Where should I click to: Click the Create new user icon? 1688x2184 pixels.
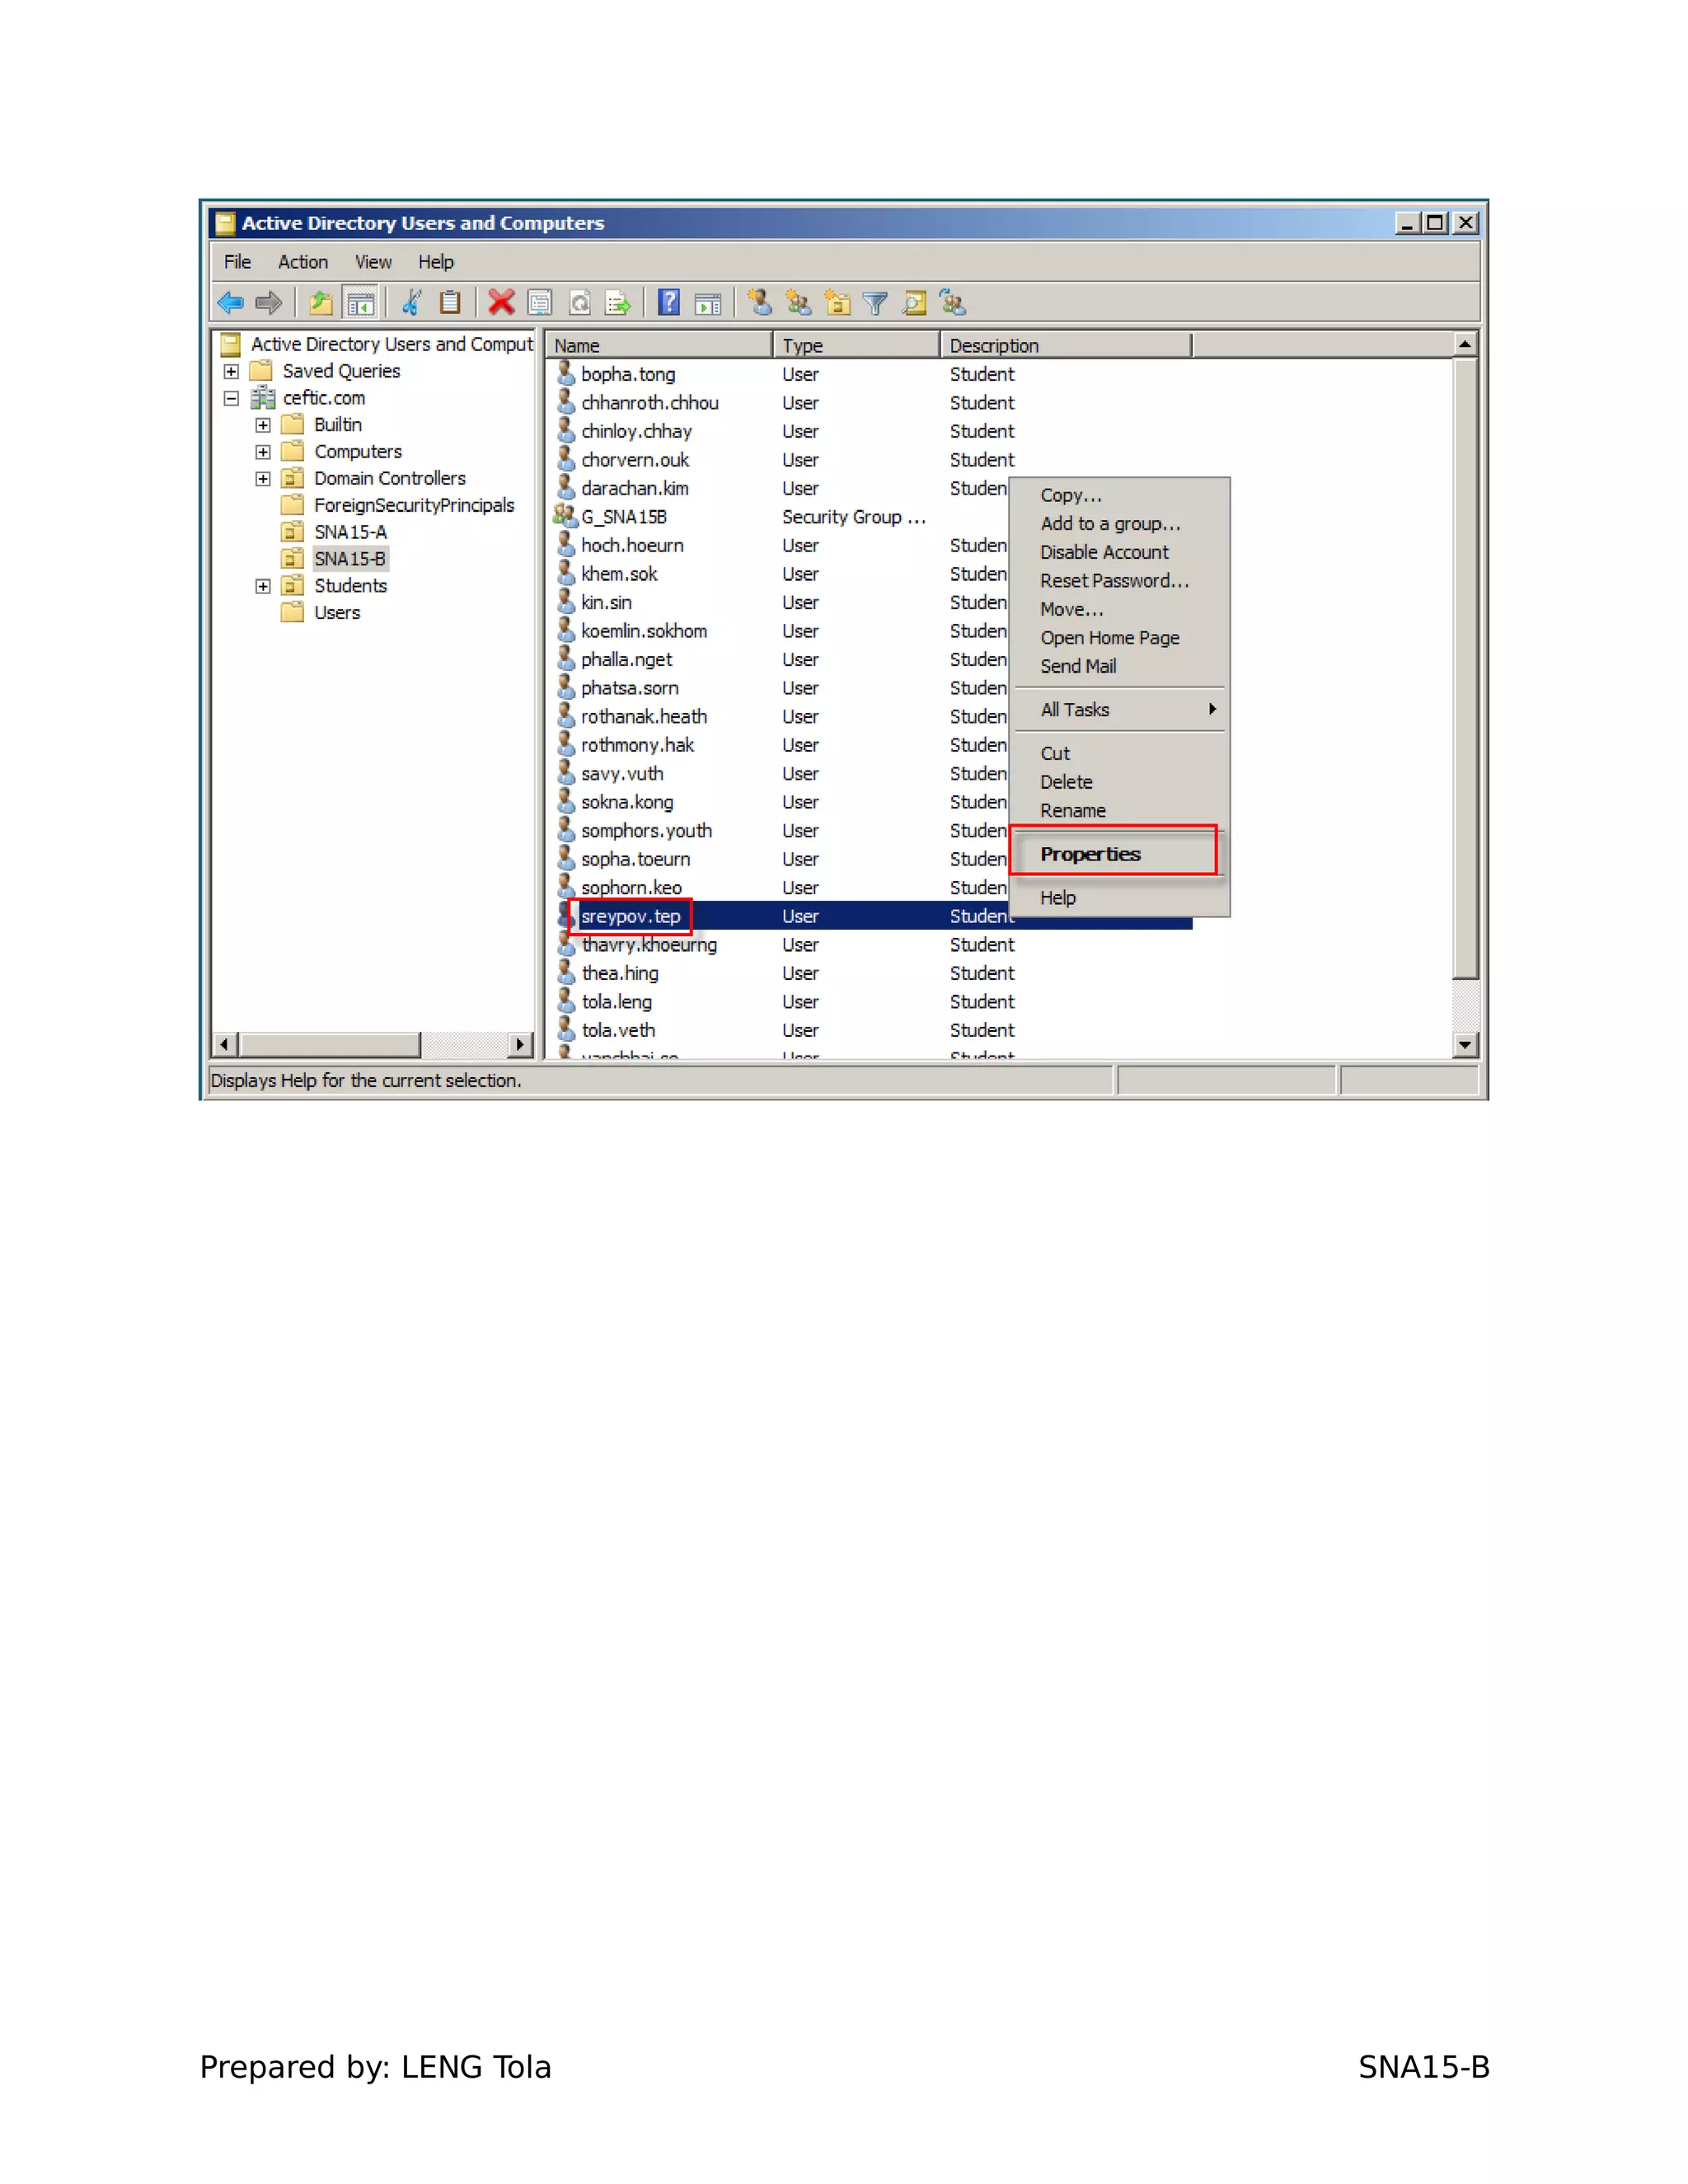[x=759, y=302]
